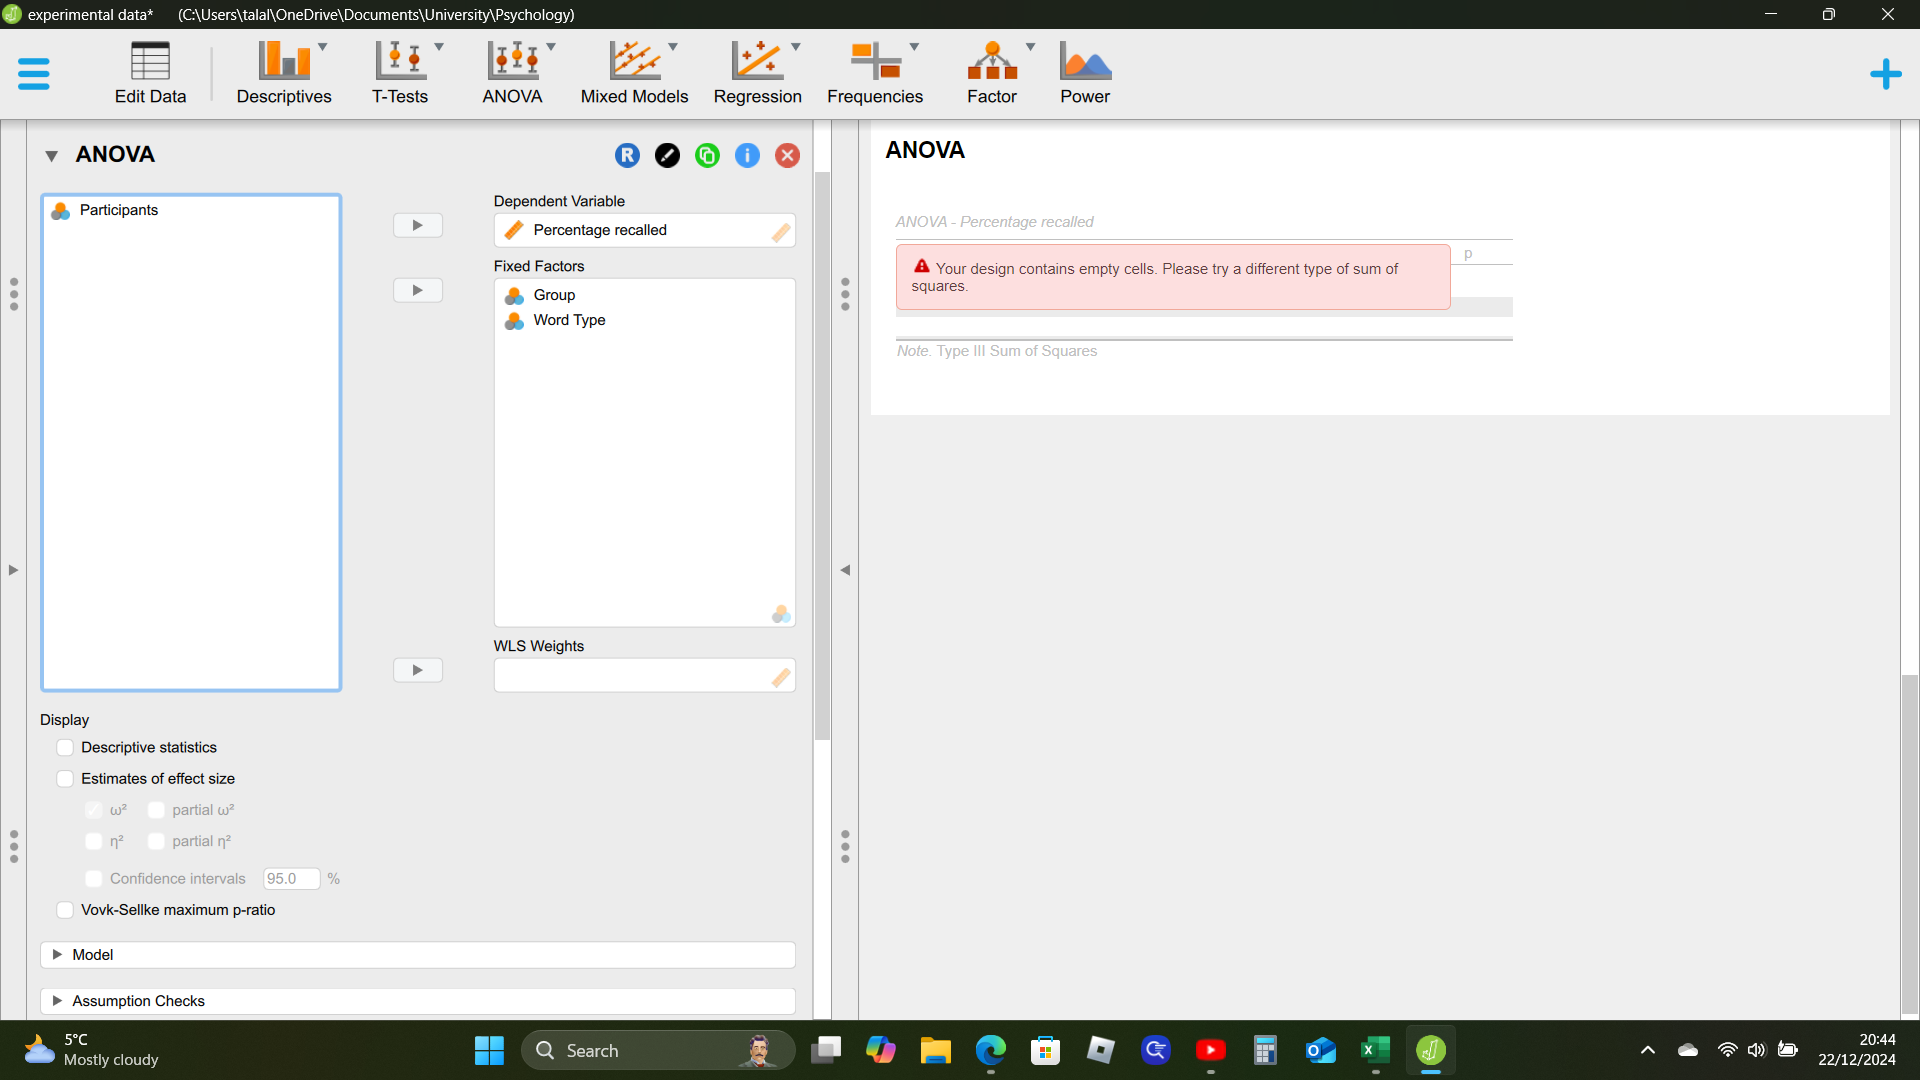Click the Type III Sum of Squares note
The image size is (1920, 1080).
click(997, 351)
